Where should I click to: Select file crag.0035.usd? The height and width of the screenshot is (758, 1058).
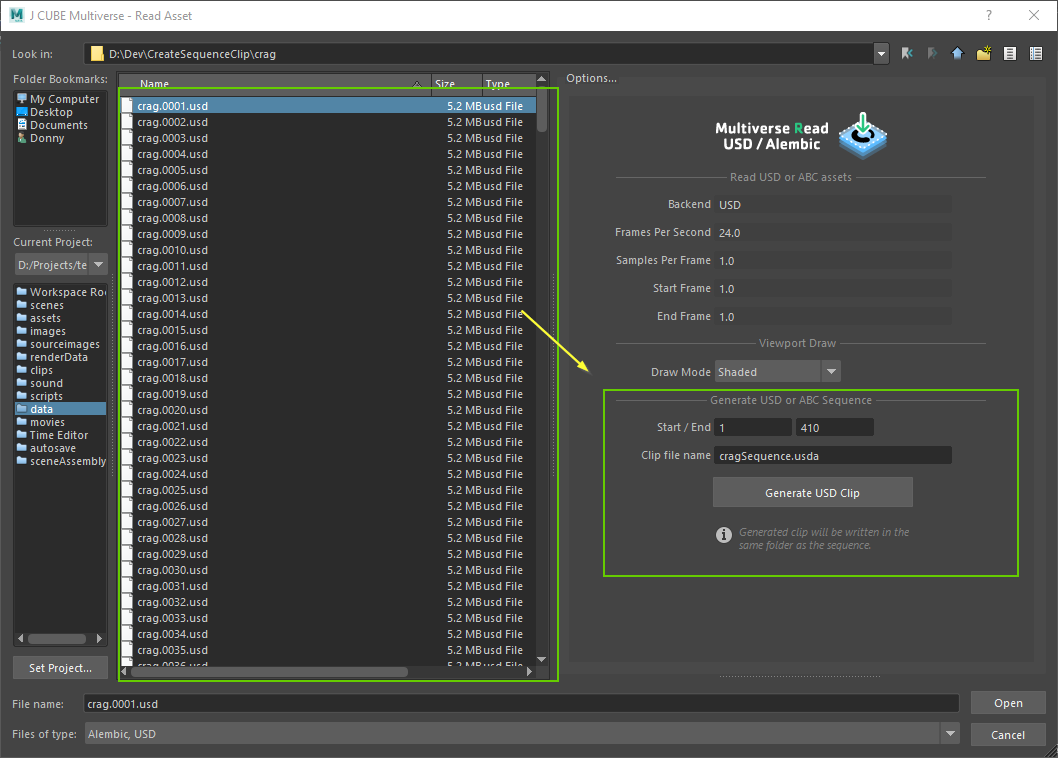tap(329, 650)
